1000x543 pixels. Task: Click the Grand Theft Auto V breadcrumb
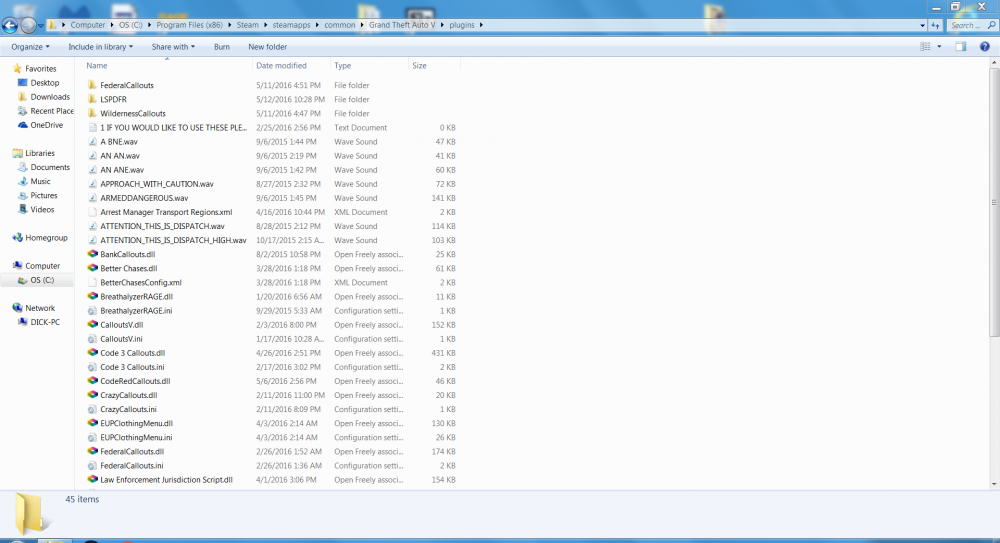click(x=402, y=25)
